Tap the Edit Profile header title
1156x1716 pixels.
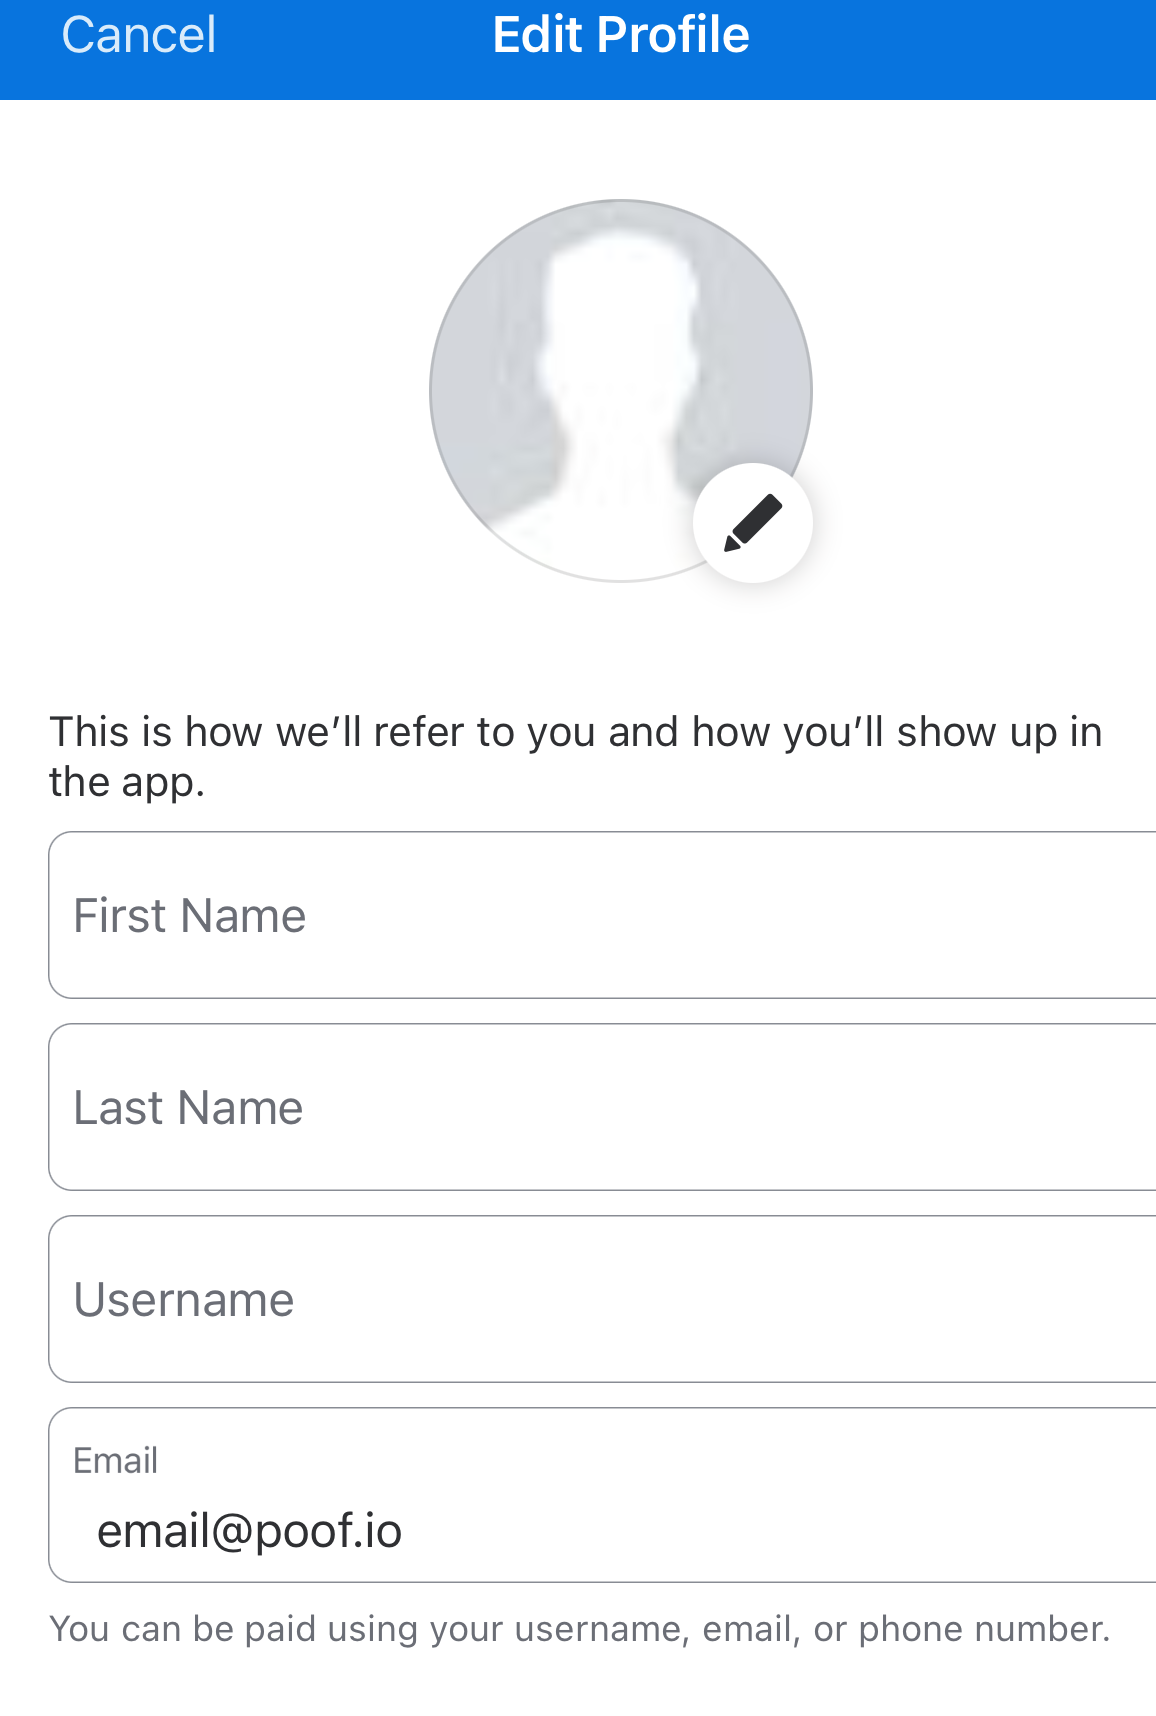pos(621,35)
